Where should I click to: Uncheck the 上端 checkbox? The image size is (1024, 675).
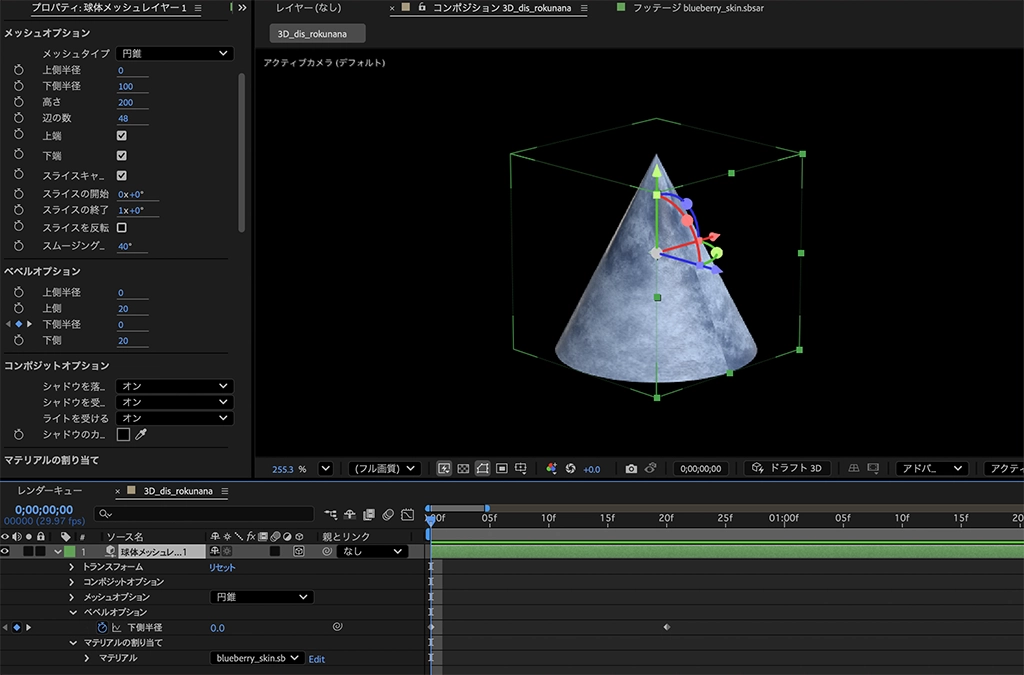point(122,135)
